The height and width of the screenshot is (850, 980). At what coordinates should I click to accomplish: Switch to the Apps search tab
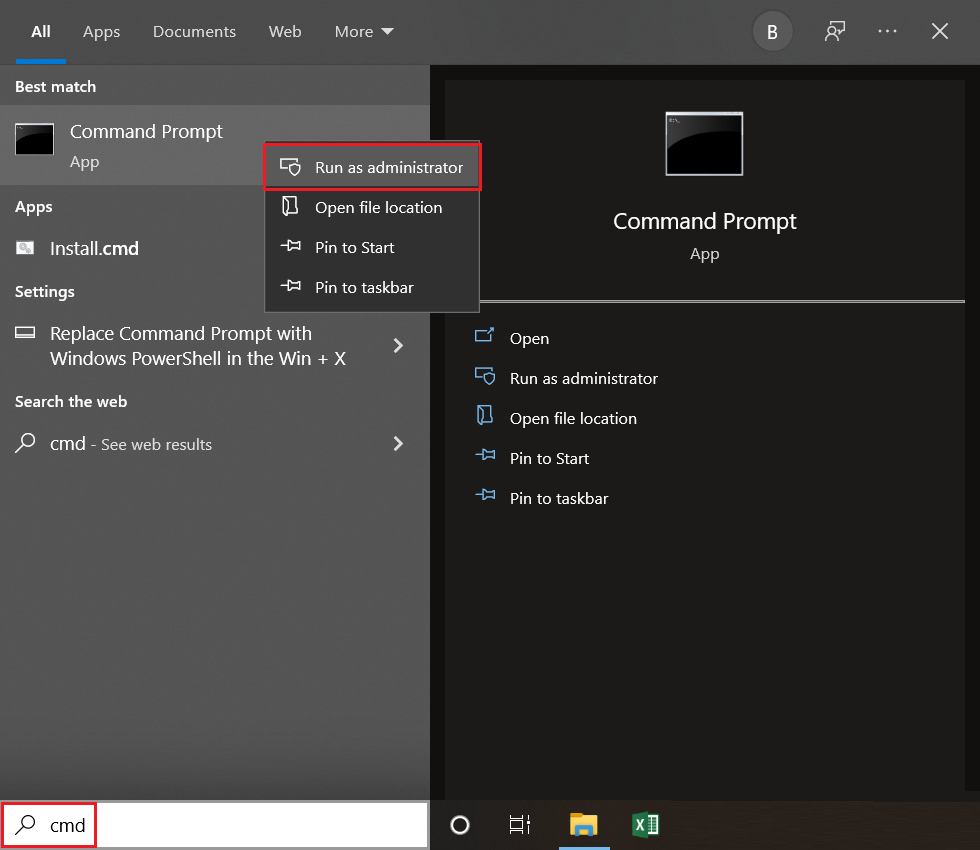coord(101,31)
